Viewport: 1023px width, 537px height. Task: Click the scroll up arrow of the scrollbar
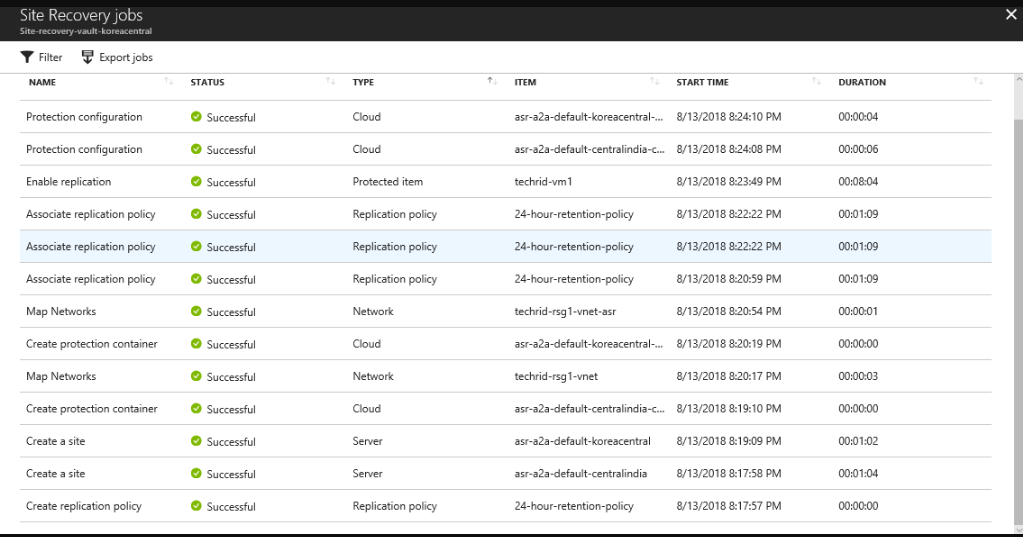click(x=1018, y=79)
